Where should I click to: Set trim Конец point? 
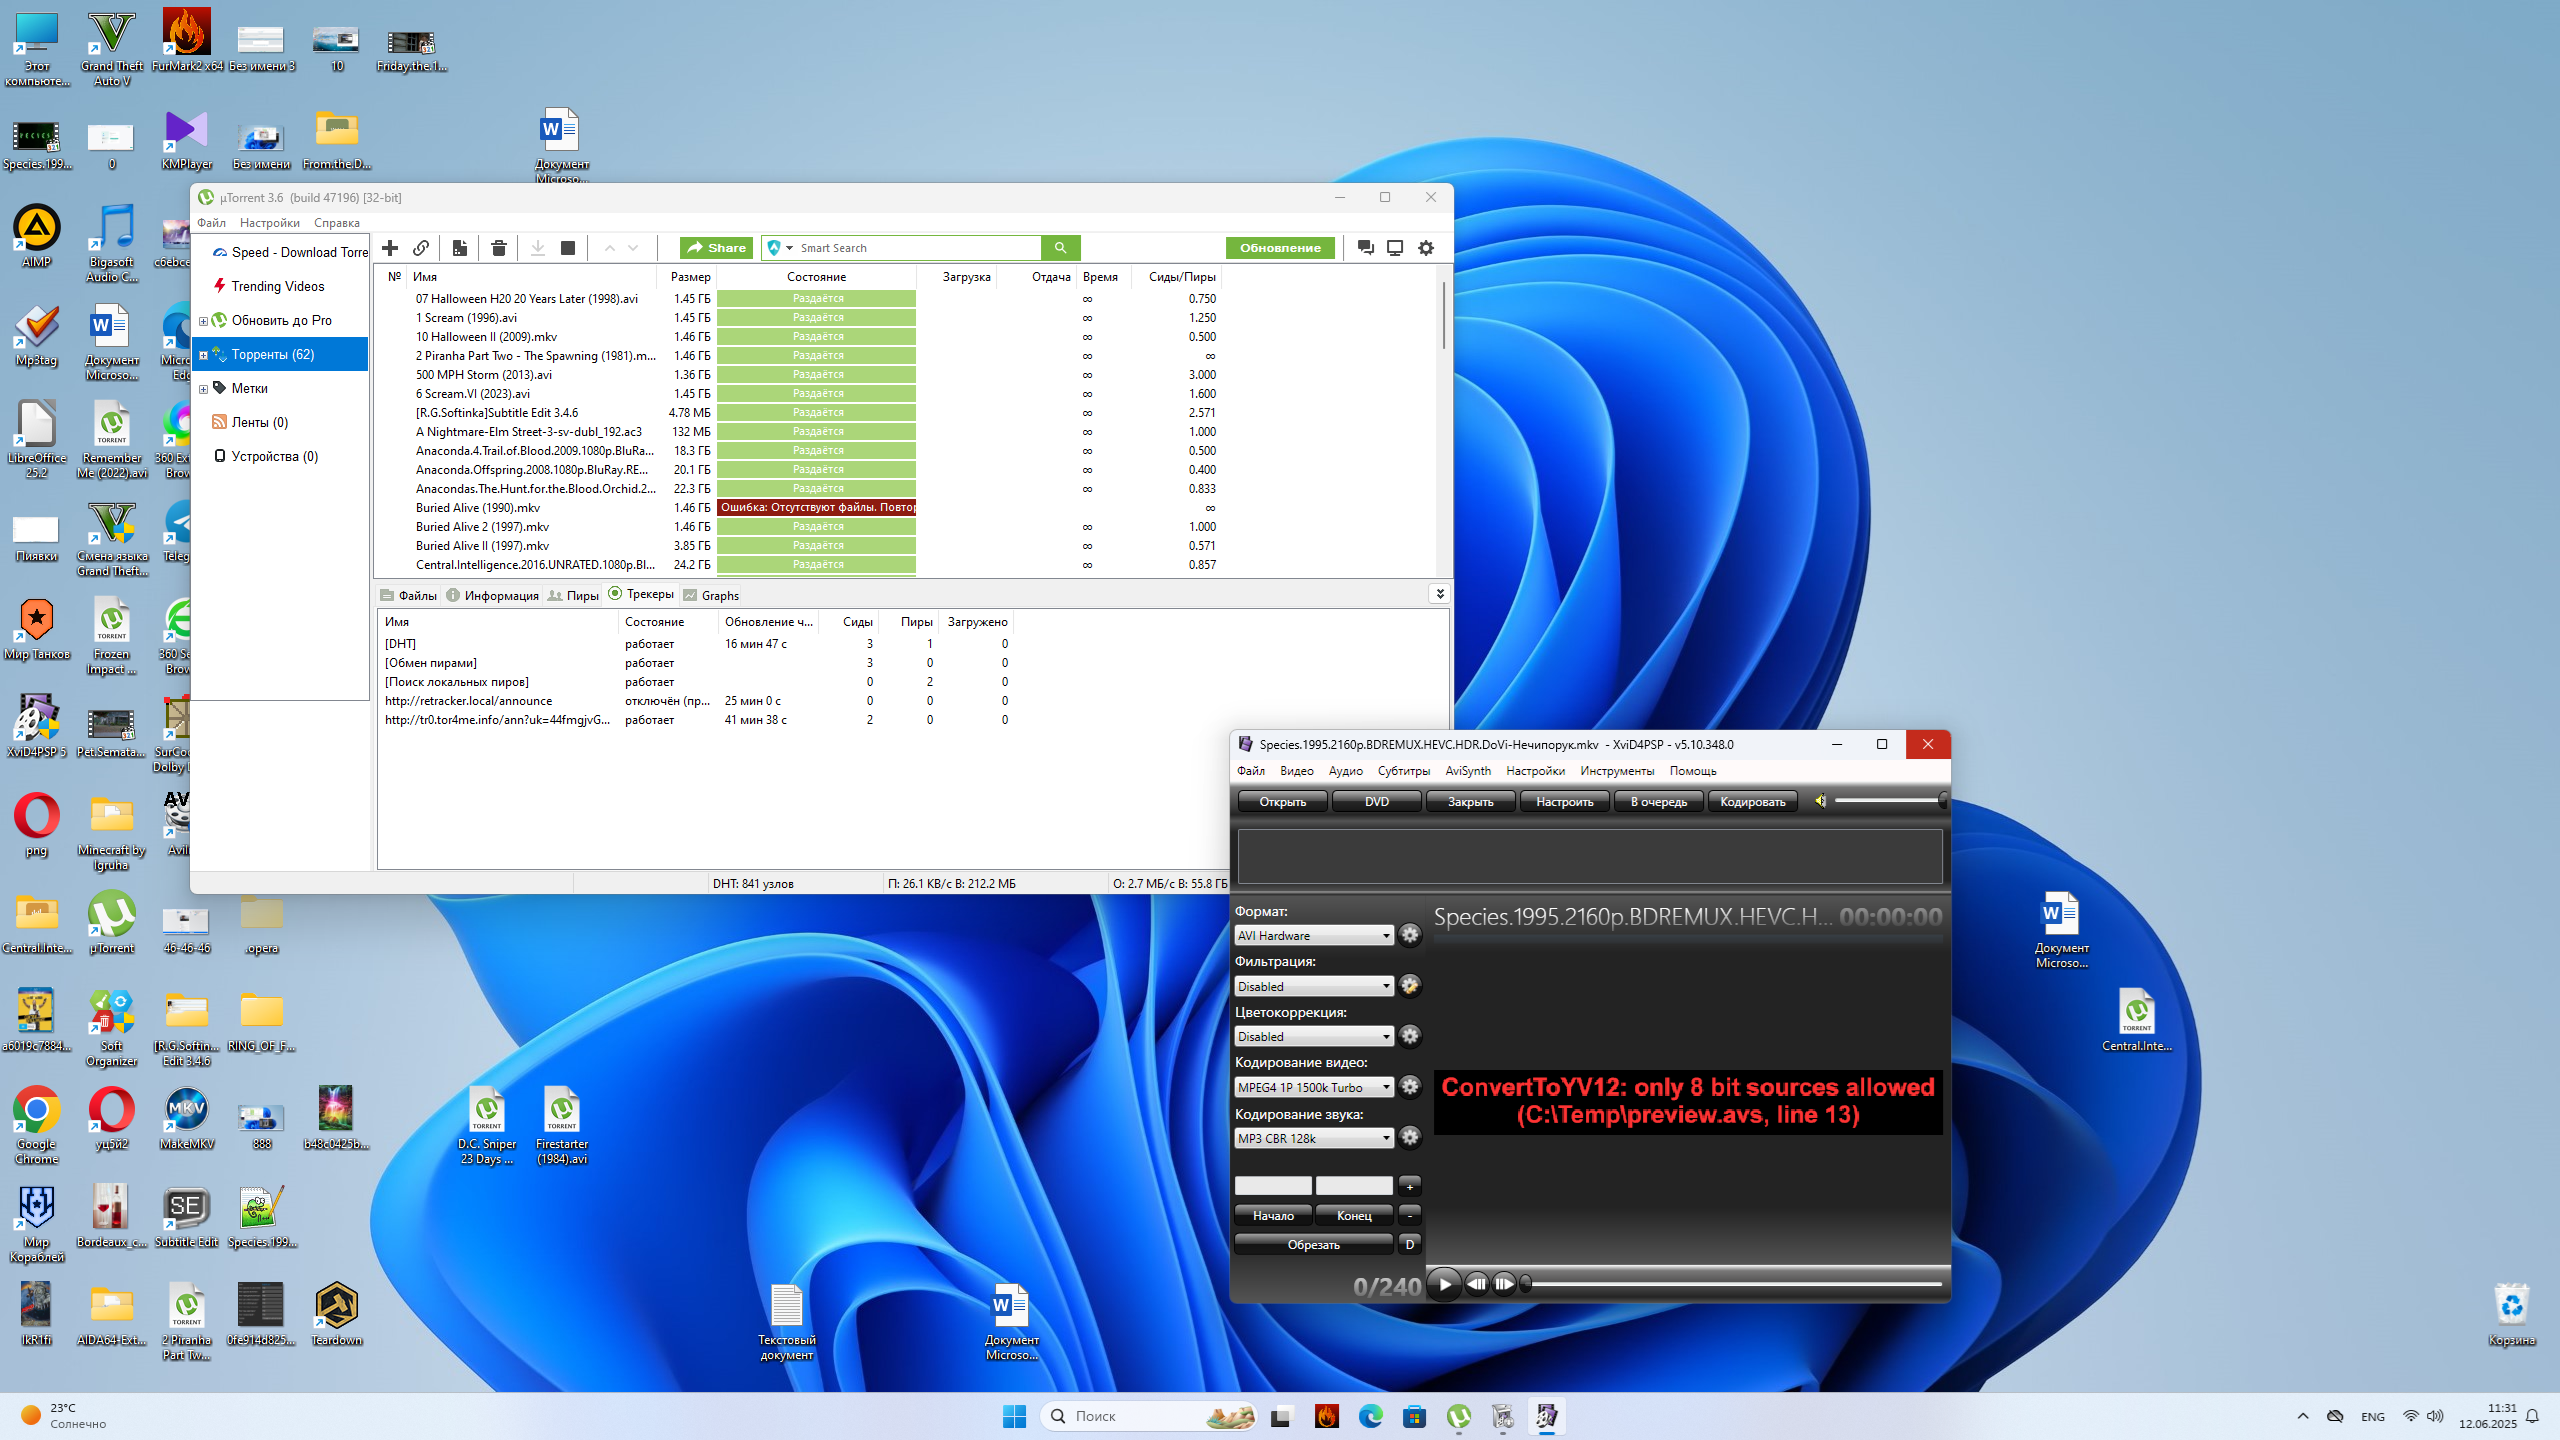pos(1354,1215)
